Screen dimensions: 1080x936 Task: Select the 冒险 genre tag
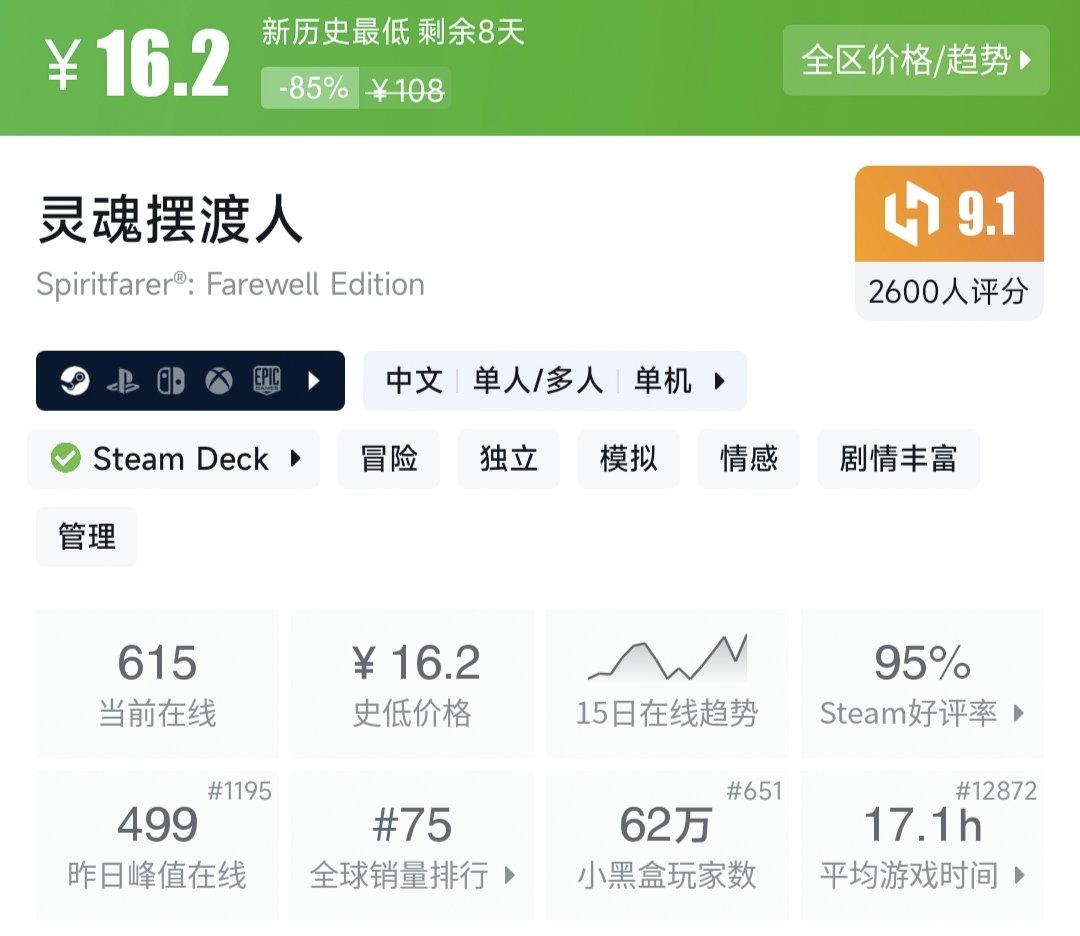[x=389, y=459]
